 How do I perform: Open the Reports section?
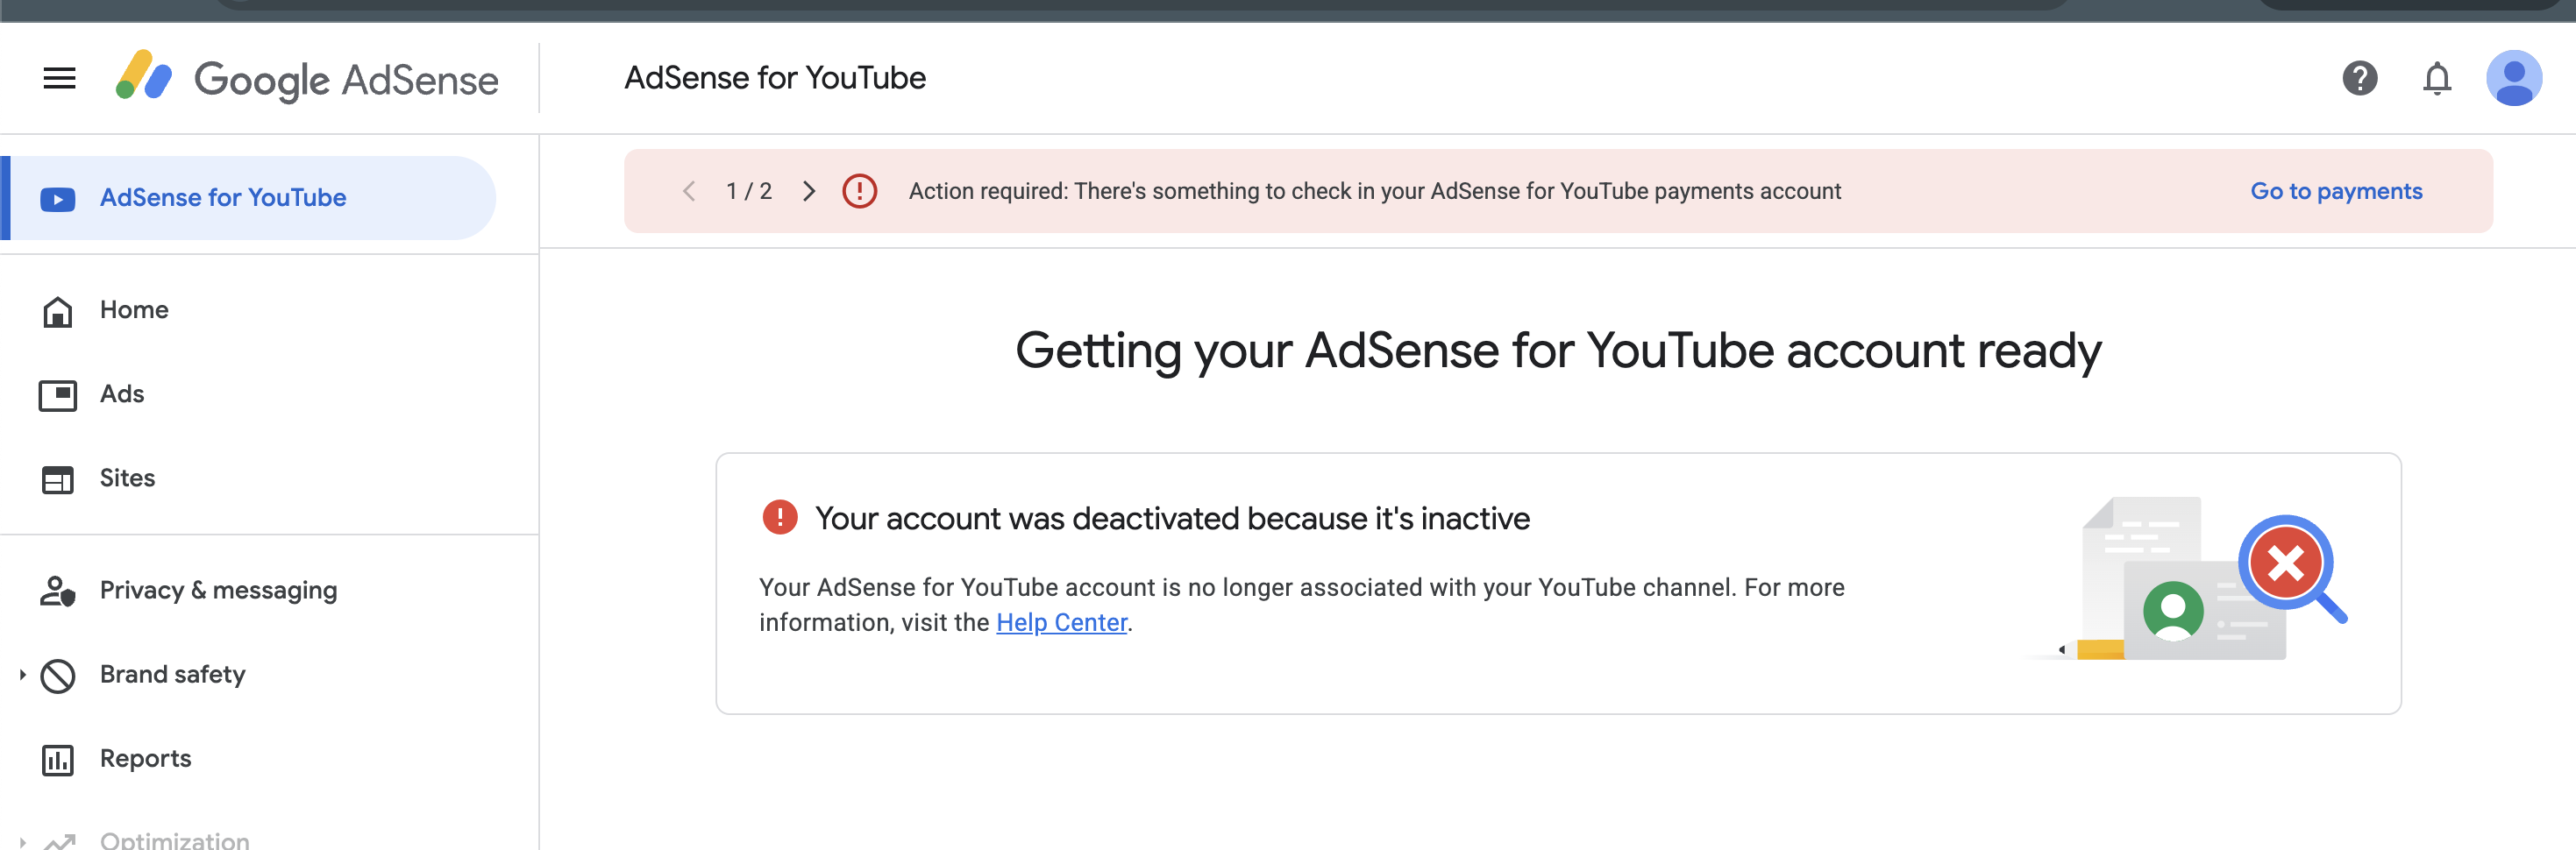point(145,758)
